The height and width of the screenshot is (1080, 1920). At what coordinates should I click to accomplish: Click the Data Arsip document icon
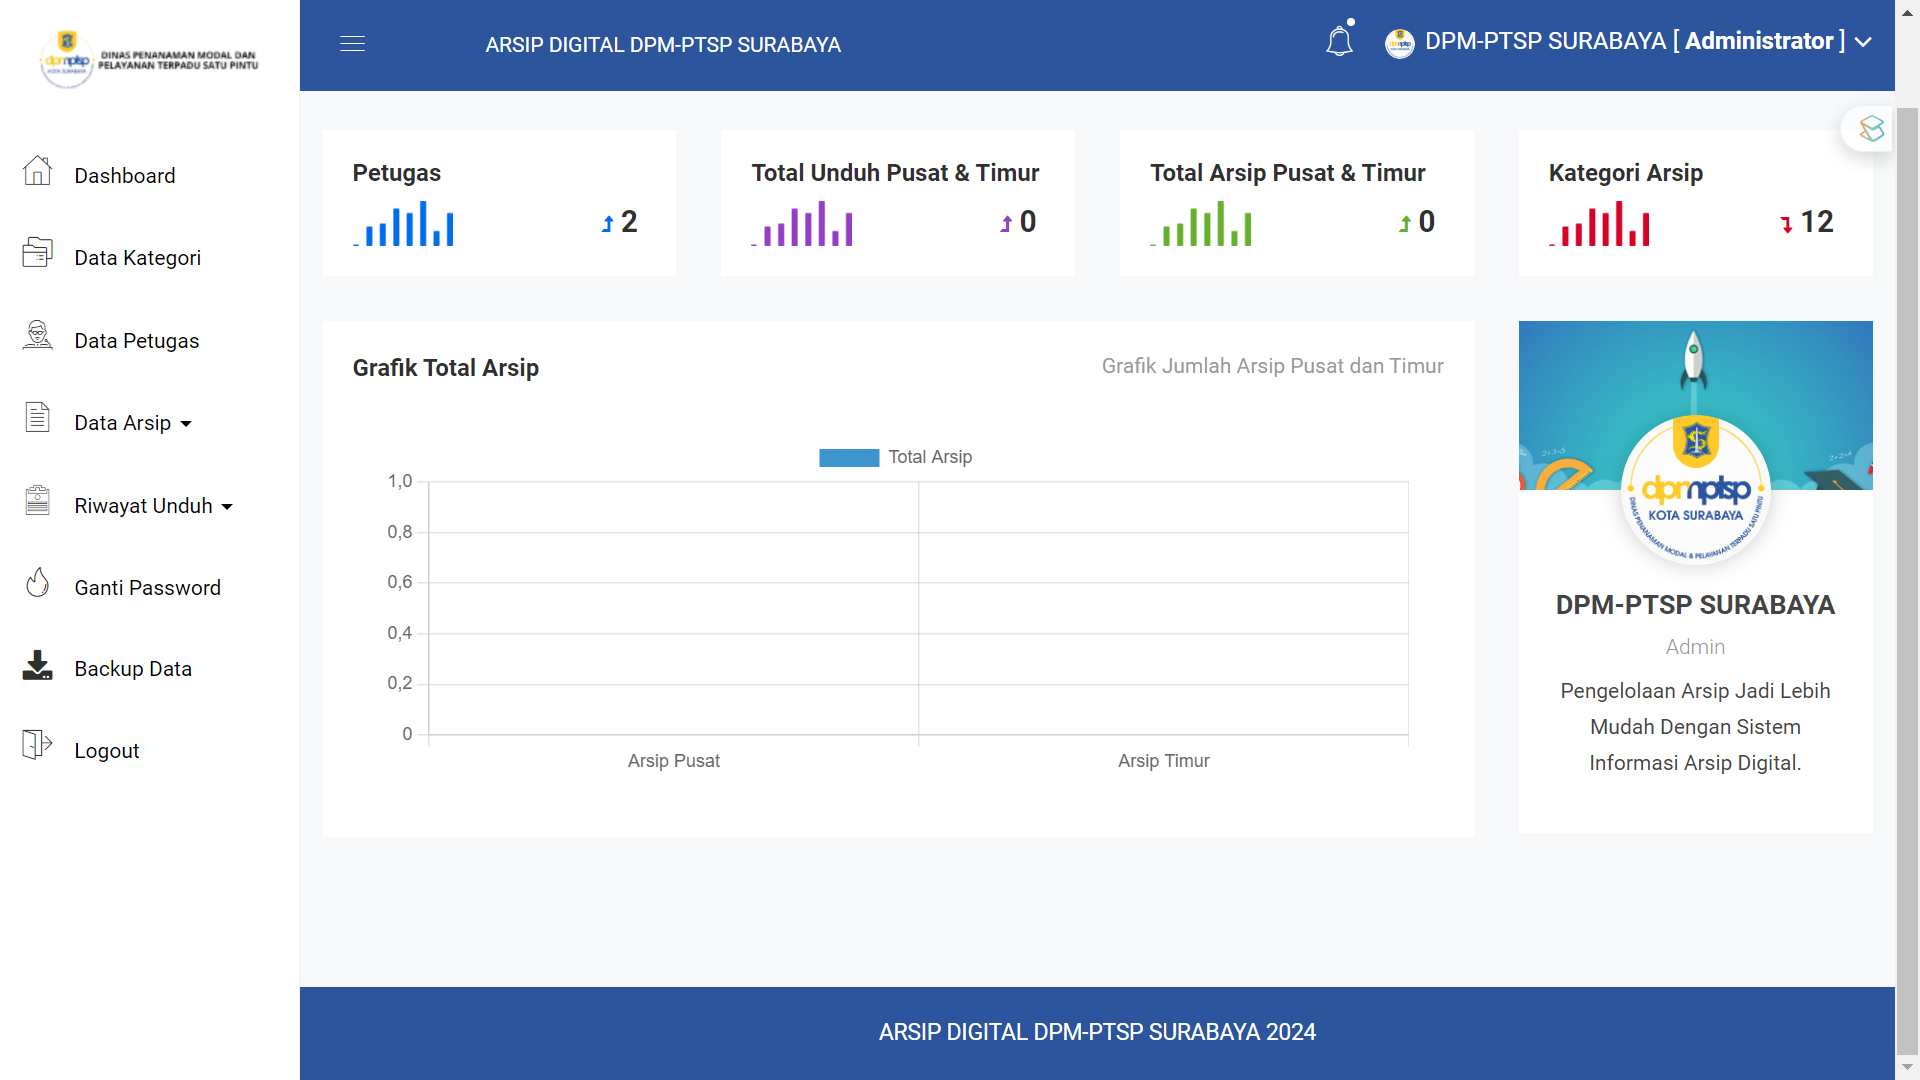(37, 418)
